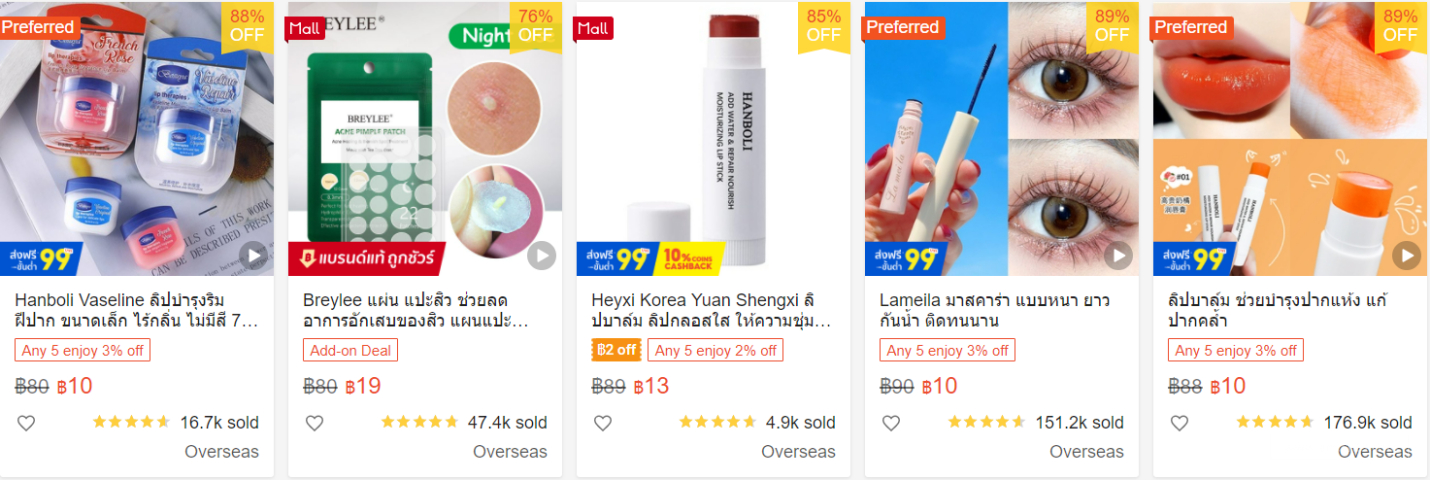This screenshot has width=1430, height=480.
Task: Toggle wishlist heart for Breylee acne patch
Action: click(x=314, y=423)
